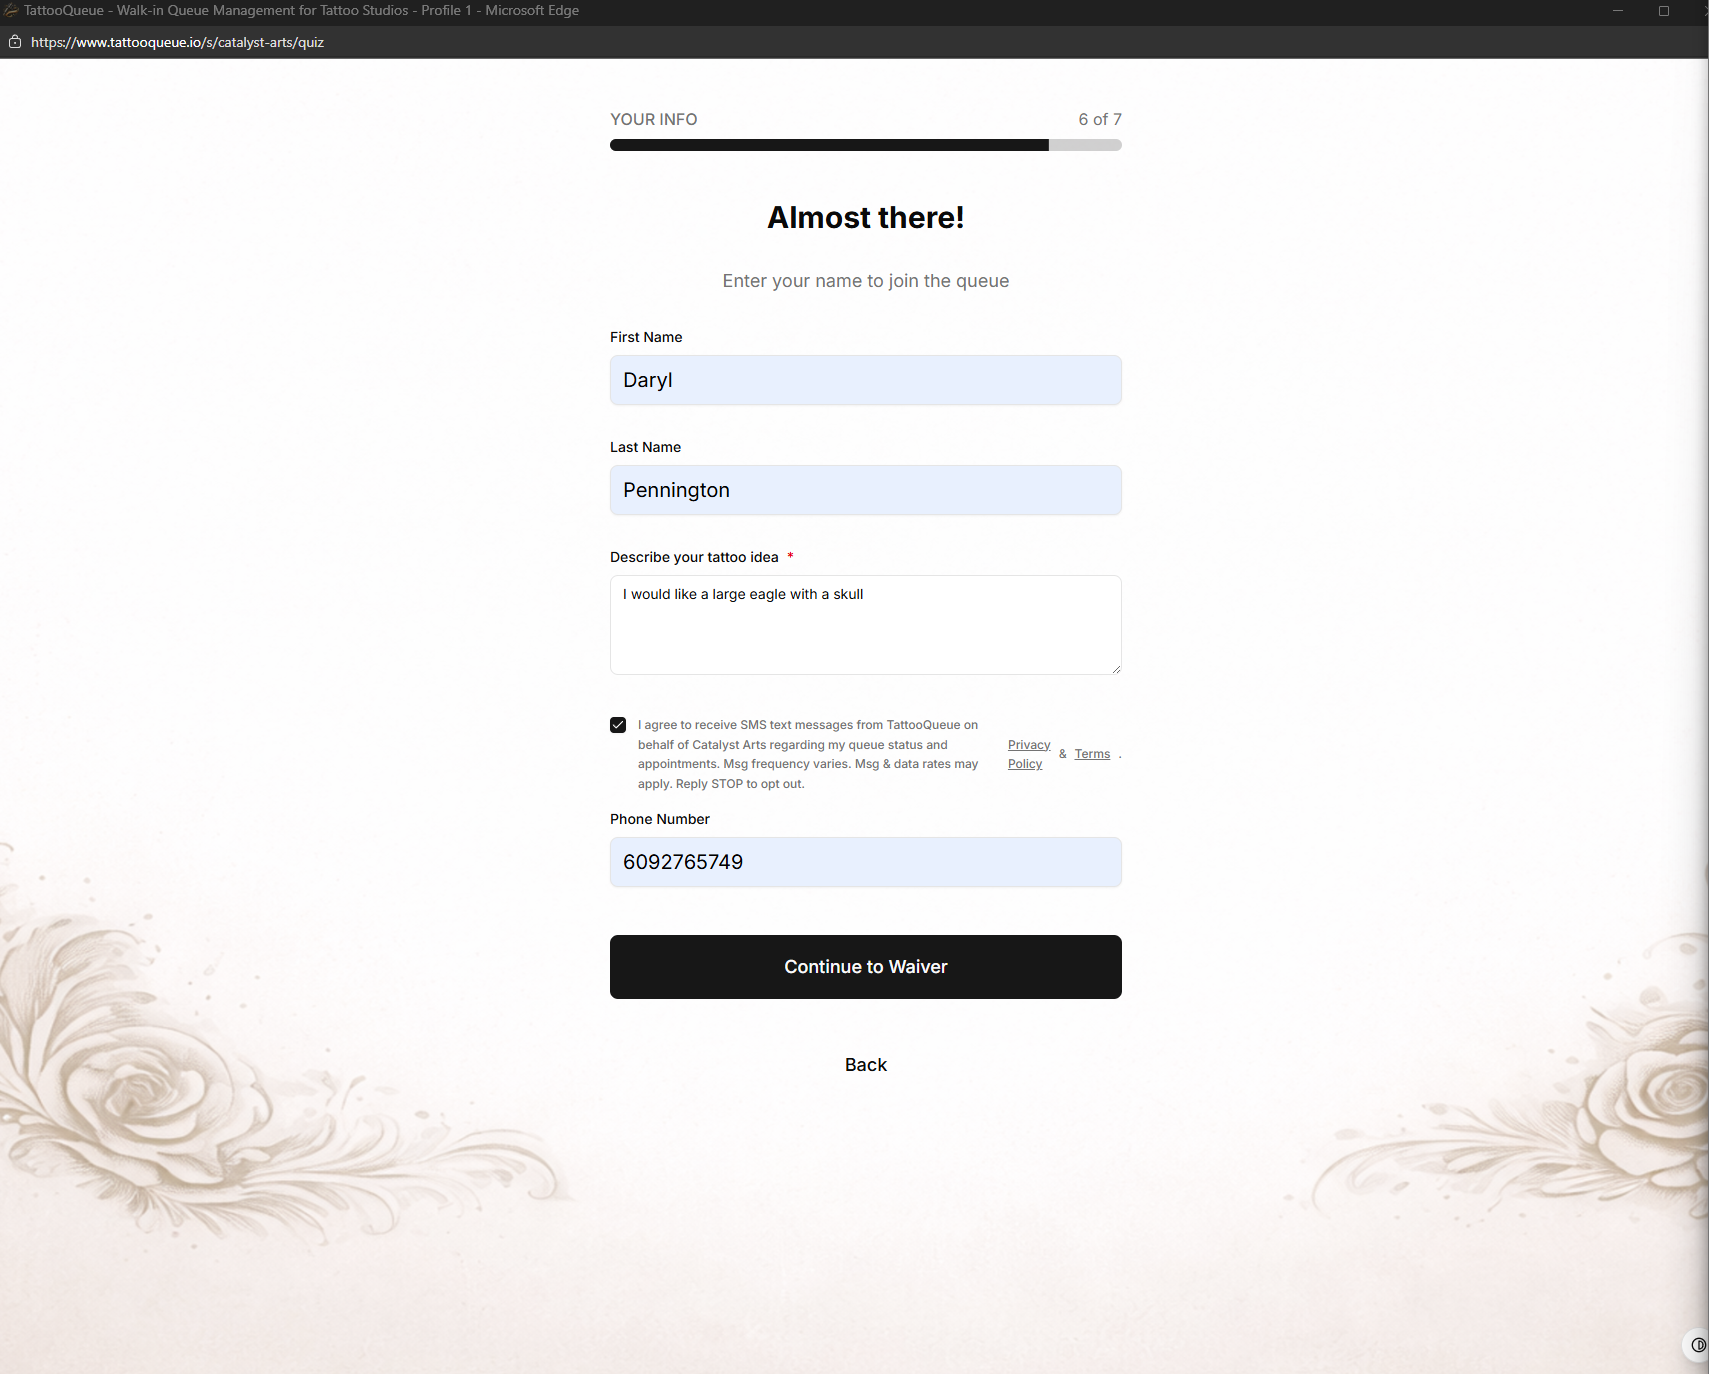Click the TattooQueue favicon in title bar
The width and height of the screenshot is (1709, 1374).
tap(11, 11)
